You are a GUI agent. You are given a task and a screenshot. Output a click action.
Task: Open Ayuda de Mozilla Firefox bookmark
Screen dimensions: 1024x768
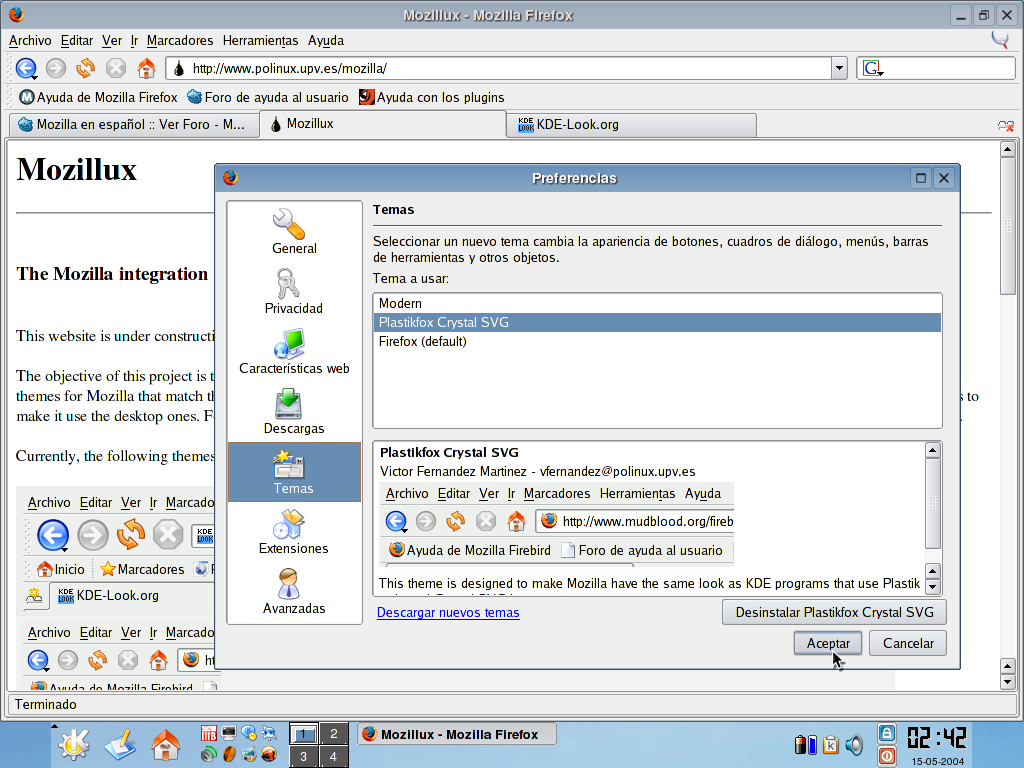pos(99,97)
